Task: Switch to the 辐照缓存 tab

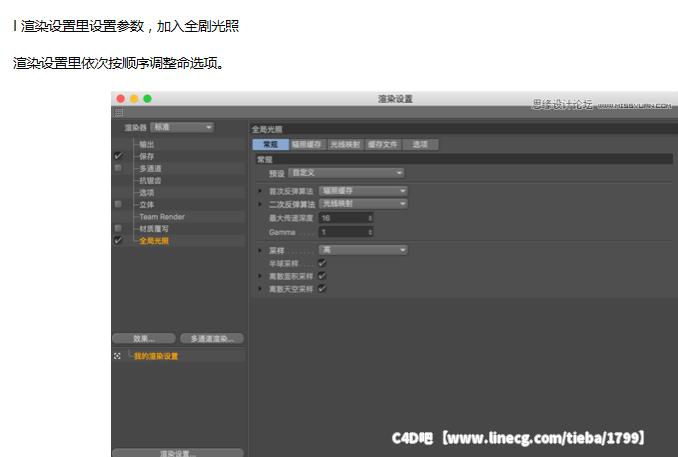Action: (x=307, y=144)
